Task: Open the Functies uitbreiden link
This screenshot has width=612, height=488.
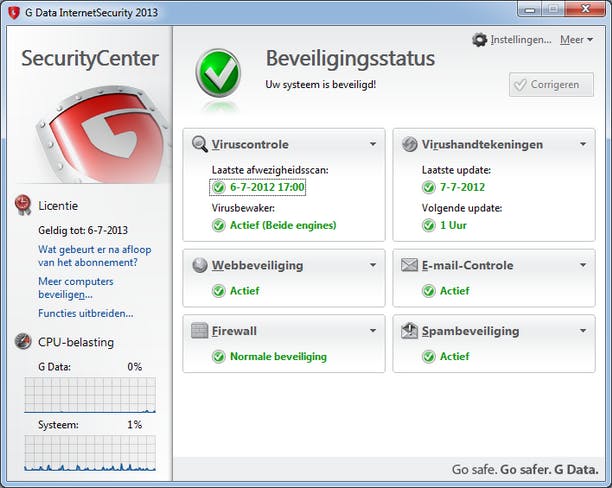Action: [x=85, y=313]
